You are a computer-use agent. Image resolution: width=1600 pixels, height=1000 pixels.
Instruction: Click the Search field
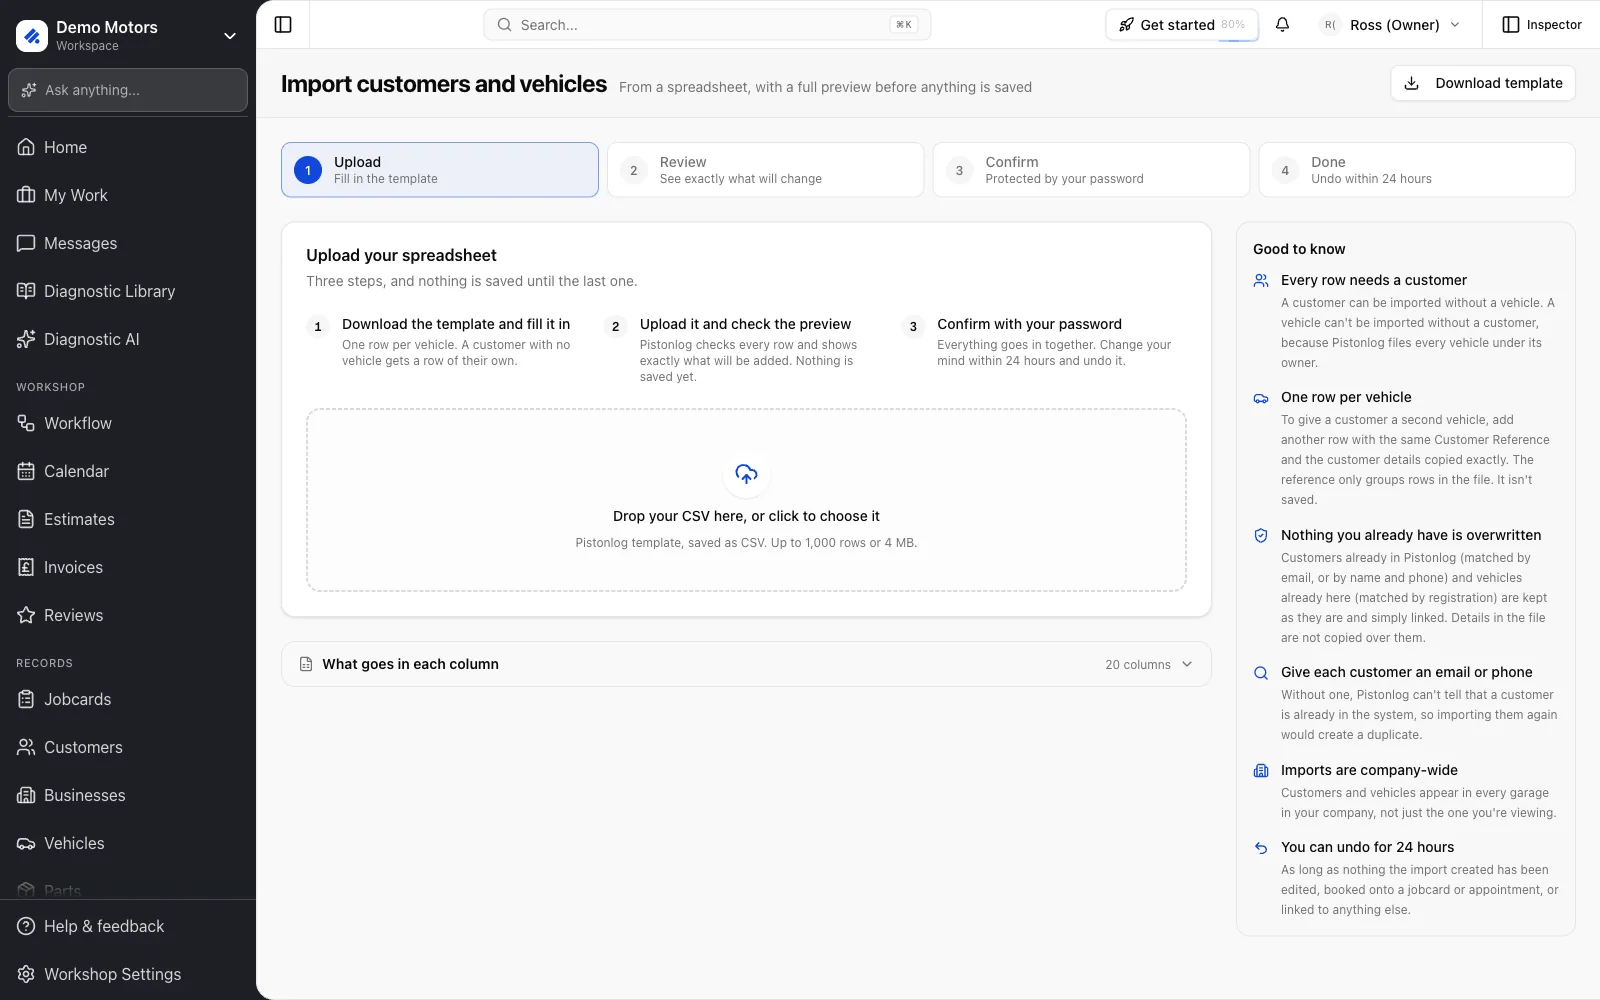click(707, 25)
